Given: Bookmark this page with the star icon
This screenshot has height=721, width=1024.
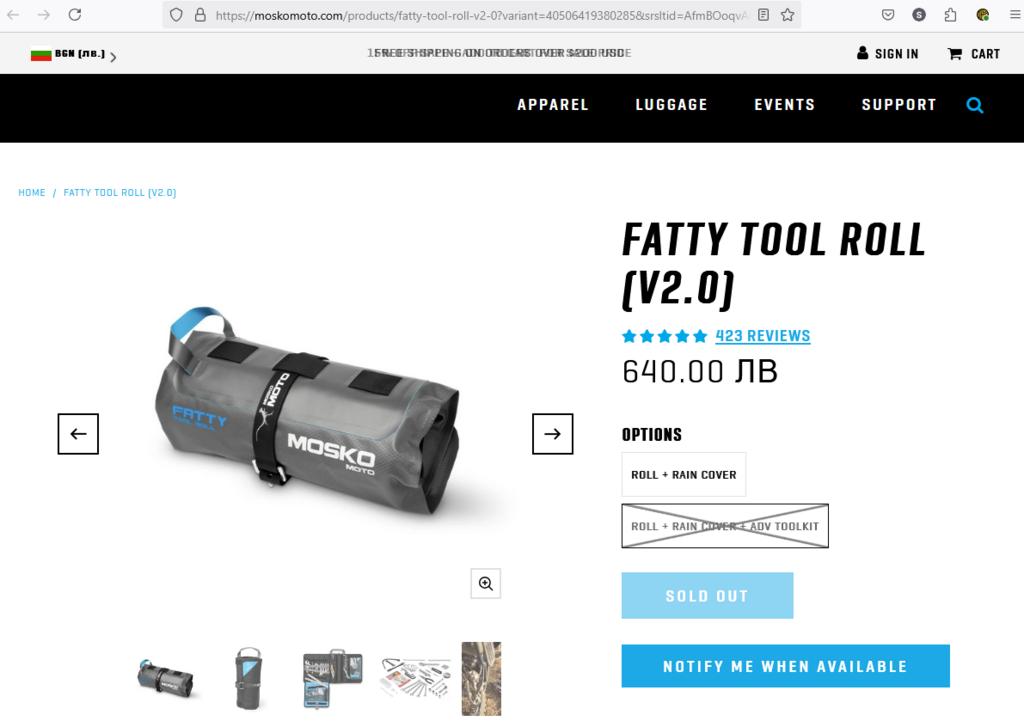Looking at the screenshot, I should [788, 15].
